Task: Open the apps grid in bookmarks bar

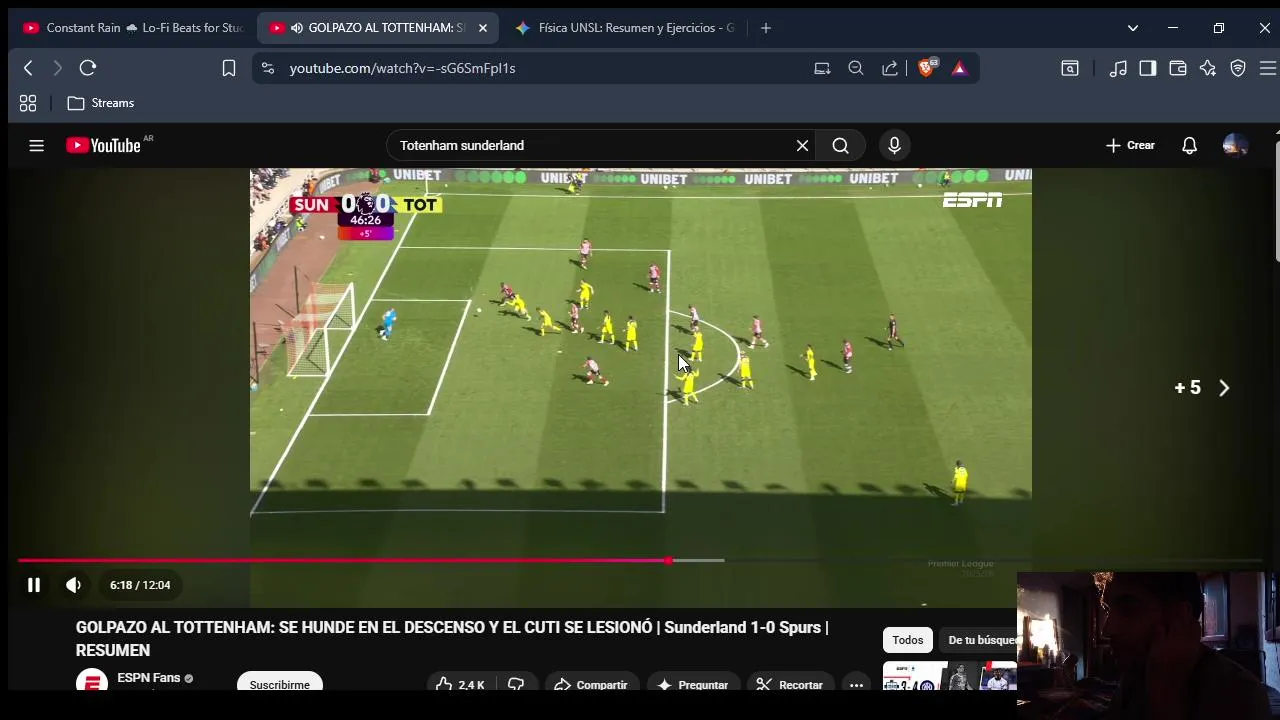Action: pos(28,103)
